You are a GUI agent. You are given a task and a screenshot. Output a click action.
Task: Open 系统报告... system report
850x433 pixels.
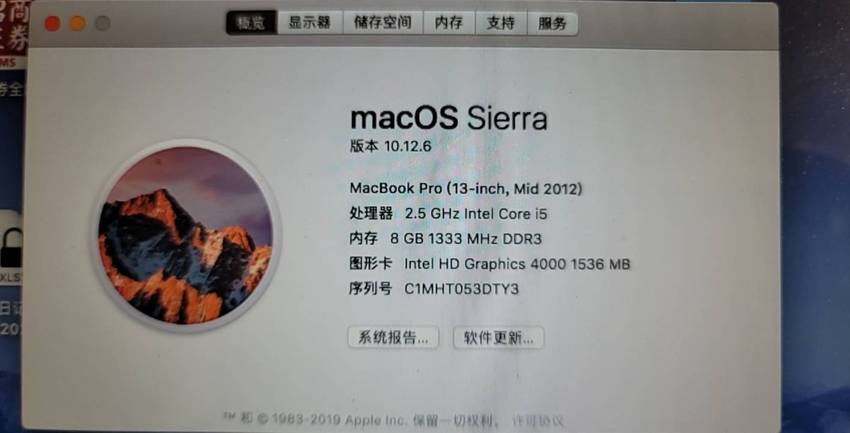(x=393, y=337)
